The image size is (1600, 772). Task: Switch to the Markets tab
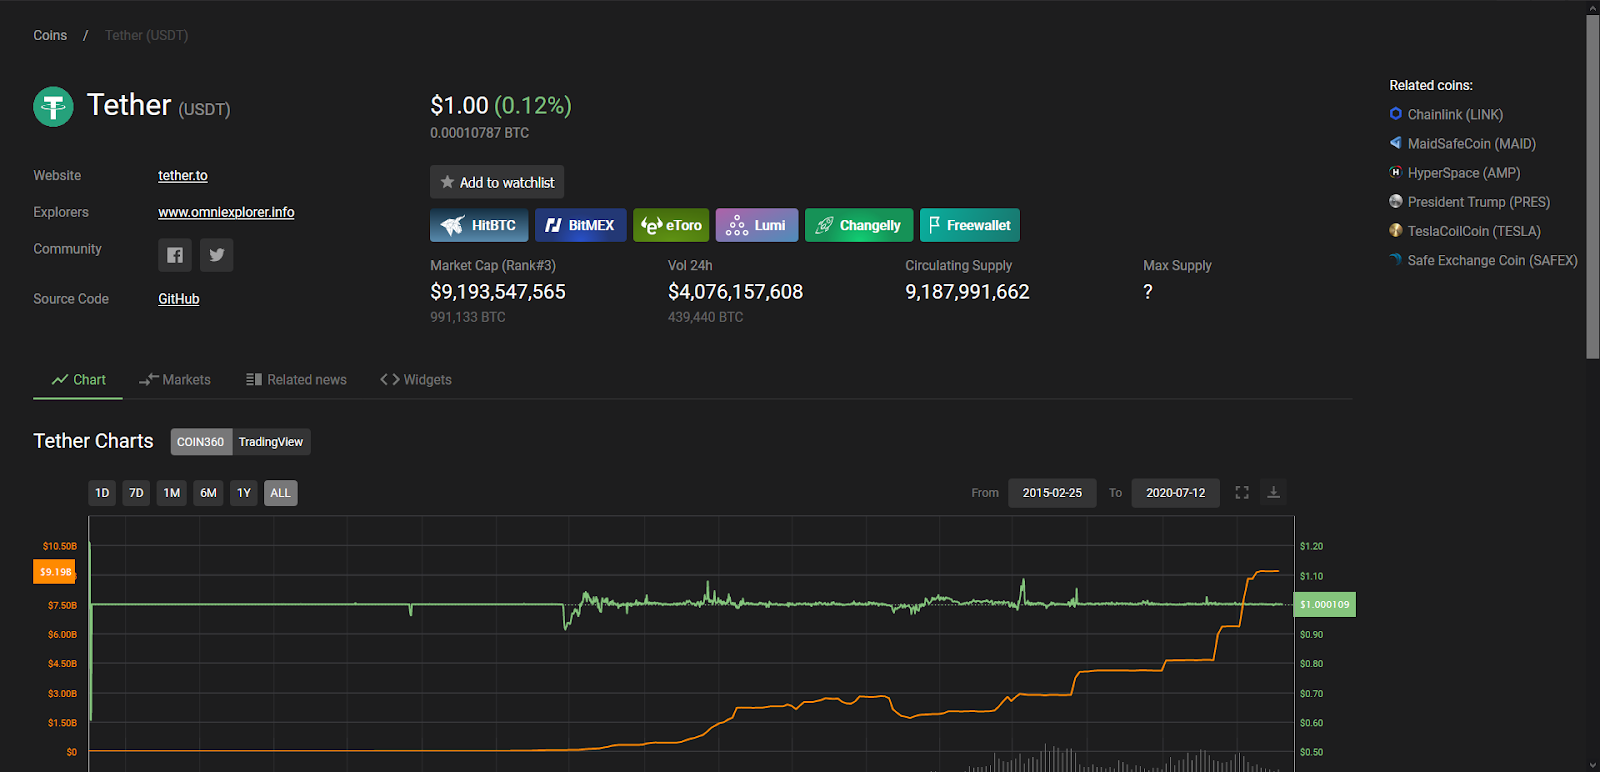click(175, 380)
